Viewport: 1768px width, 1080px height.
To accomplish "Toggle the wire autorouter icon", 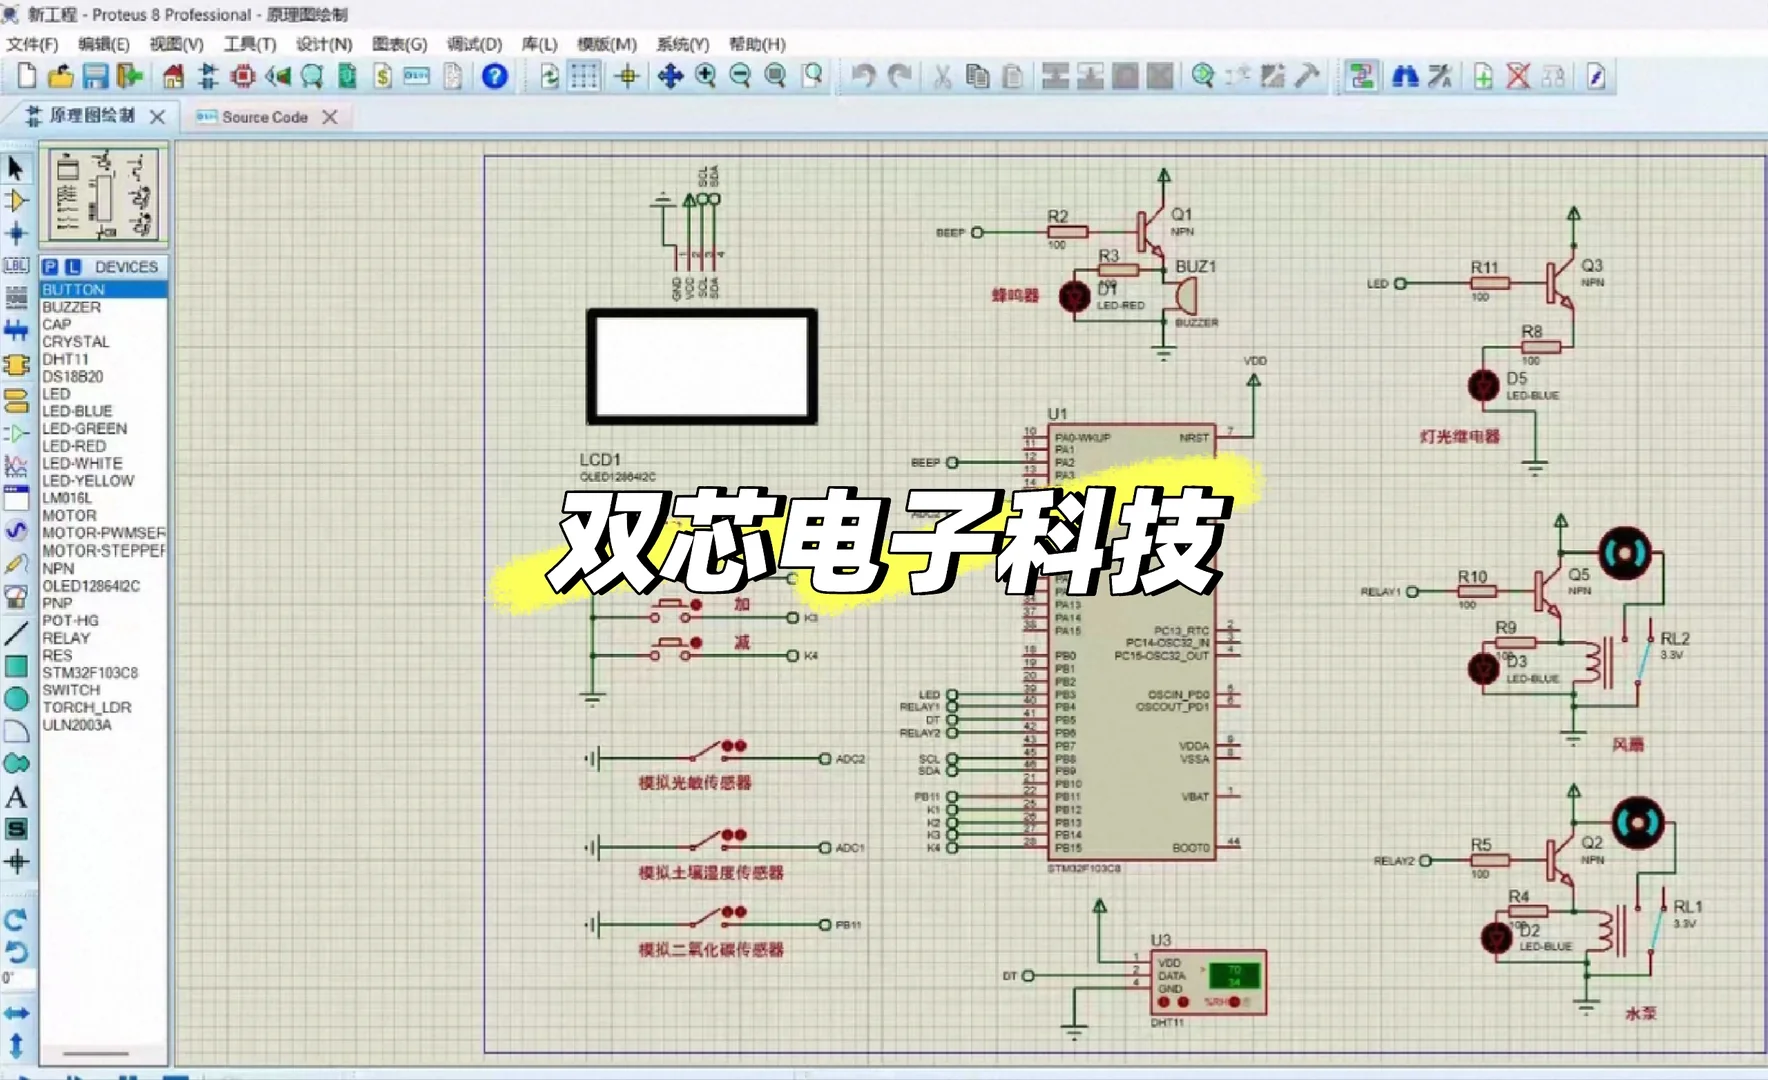I will (1360, 75).
